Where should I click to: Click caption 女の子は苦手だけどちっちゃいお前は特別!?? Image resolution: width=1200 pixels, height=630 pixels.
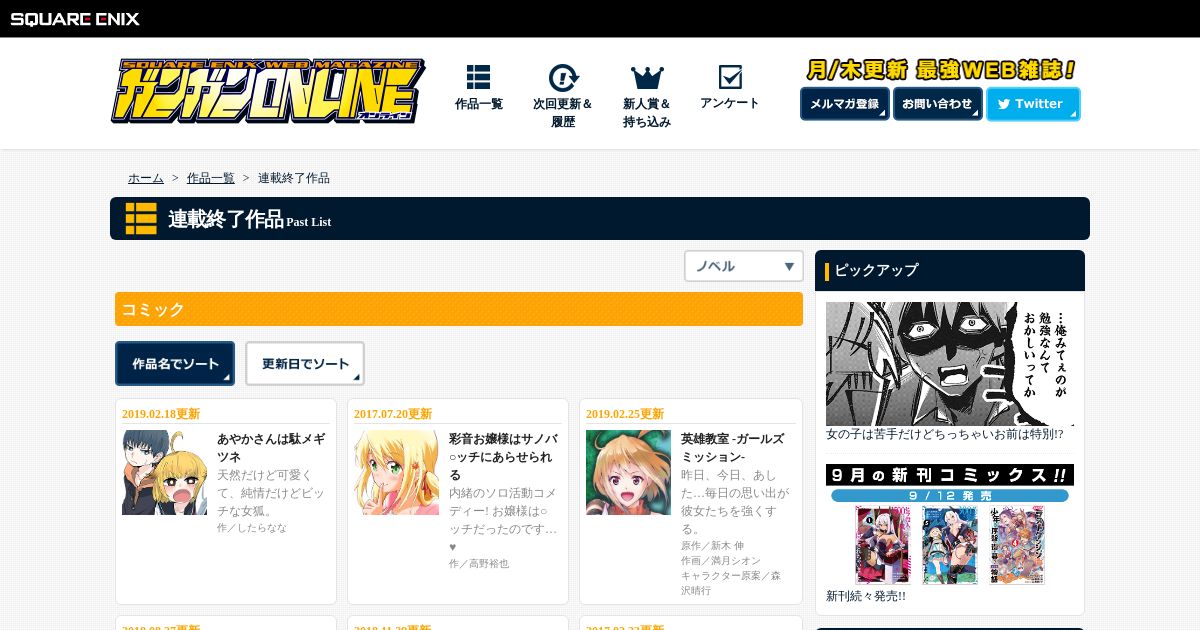944,434
